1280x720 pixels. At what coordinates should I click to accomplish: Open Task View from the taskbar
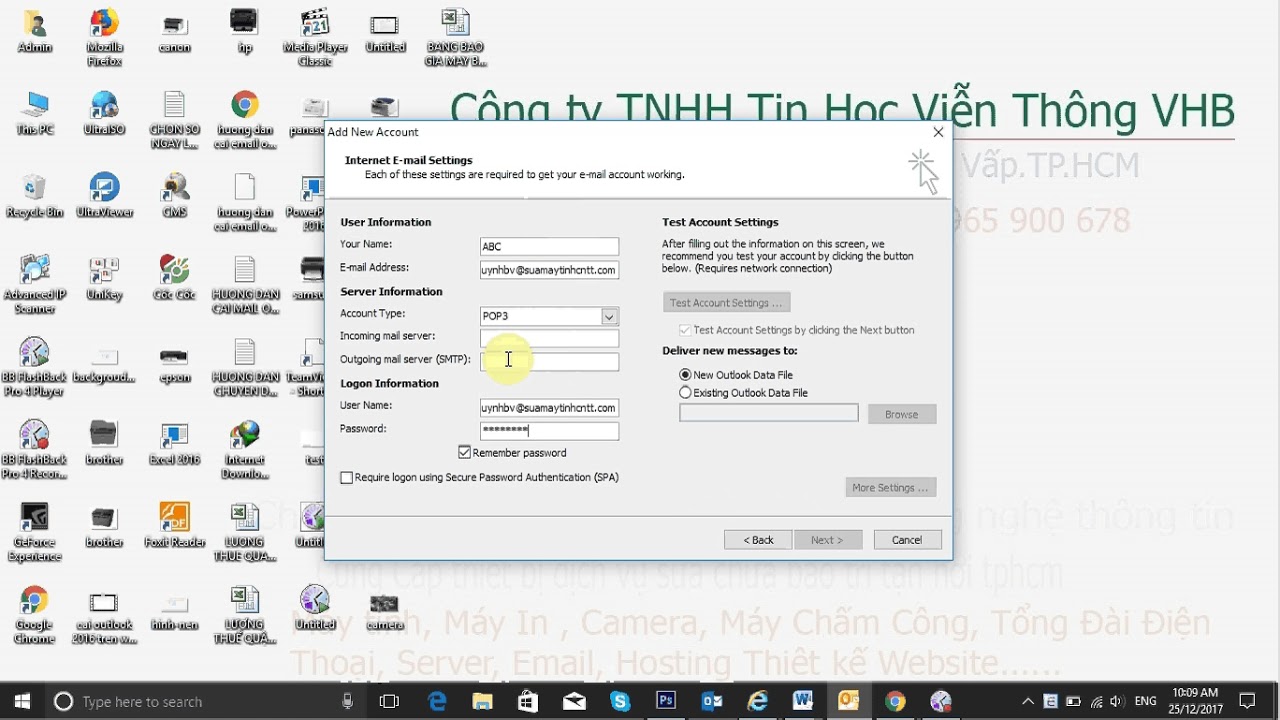pos(390,701)
